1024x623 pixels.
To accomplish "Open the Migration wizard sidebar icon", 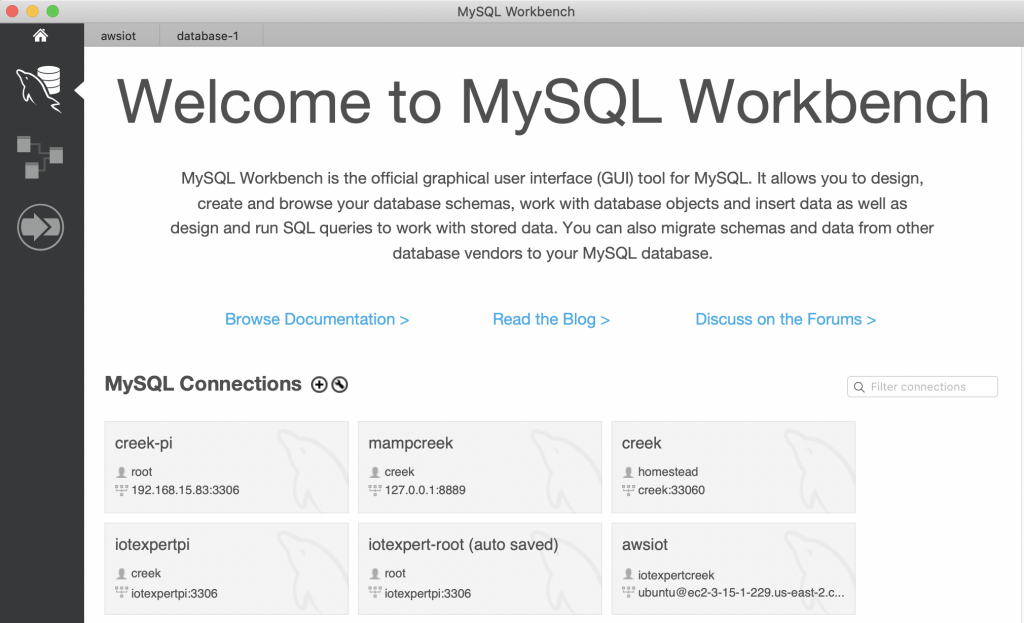I will (x=40, y=227).
